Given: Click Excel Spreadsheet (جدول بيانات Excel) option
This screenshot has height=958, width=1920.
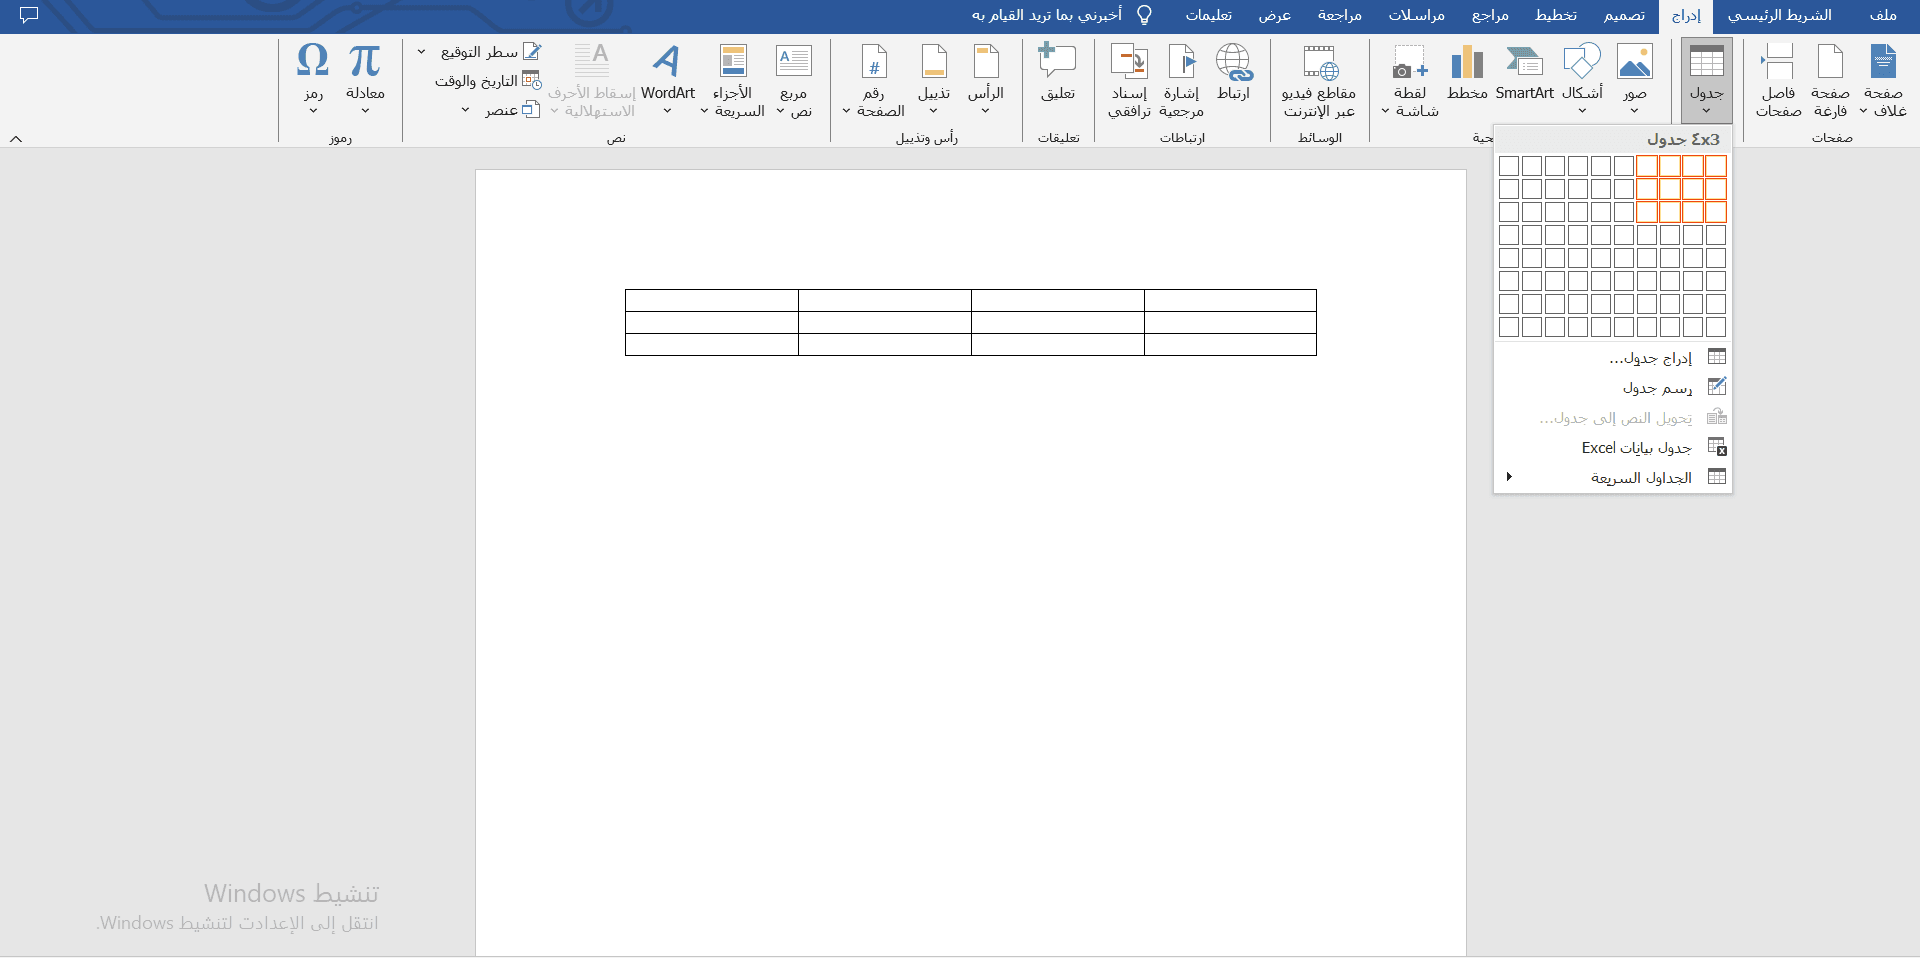Looking at the screenshot, I should tap(1636, 447).
